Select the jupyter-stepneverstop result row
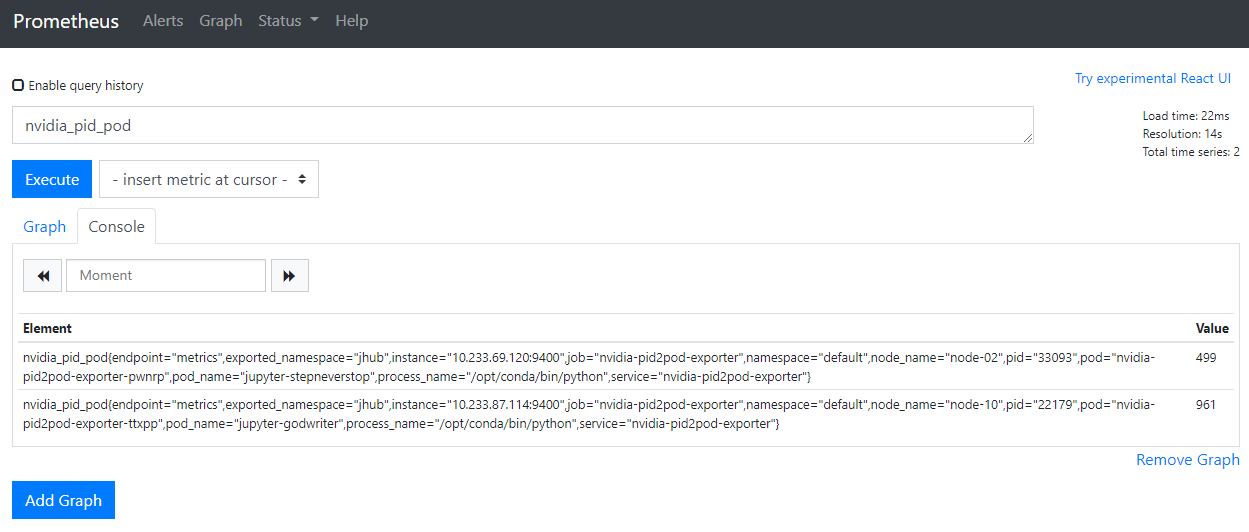This screenshot has height=532, width=1249. click(x=590, y=367)
